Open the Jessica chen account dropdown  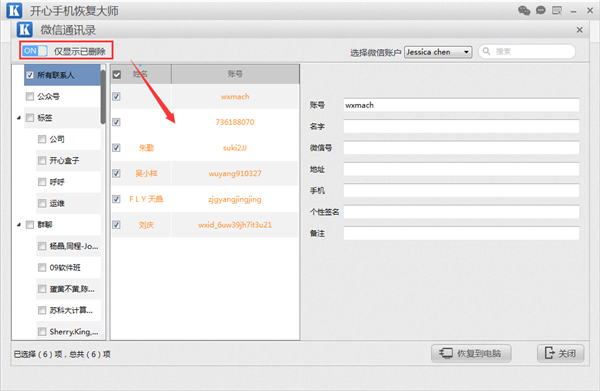[438, 52]
